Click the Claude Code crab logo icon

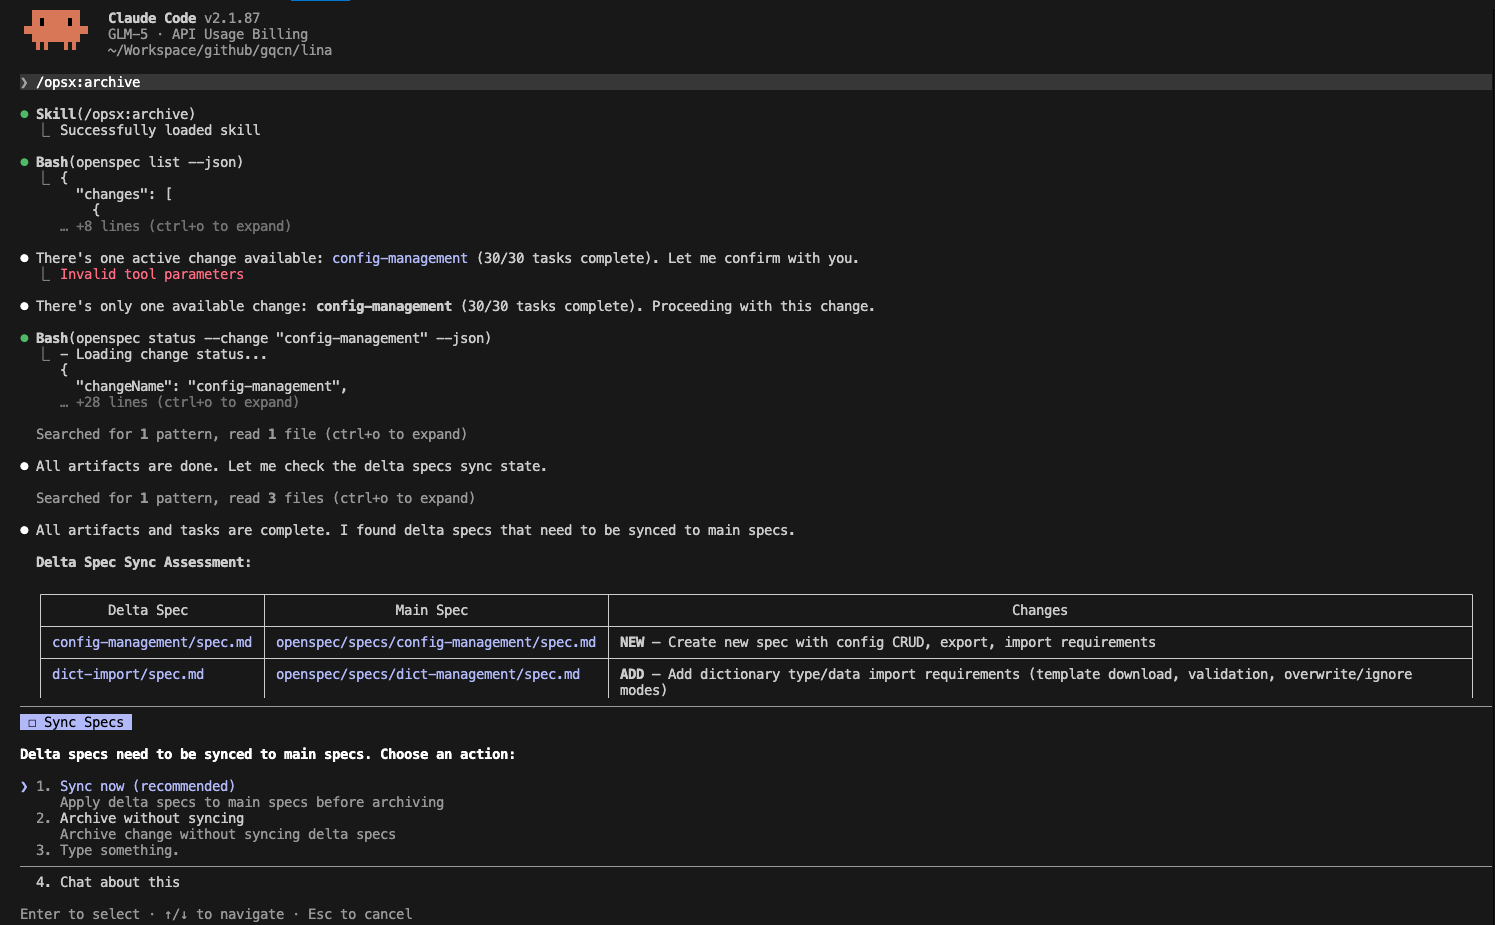click(x=55, y=30)
